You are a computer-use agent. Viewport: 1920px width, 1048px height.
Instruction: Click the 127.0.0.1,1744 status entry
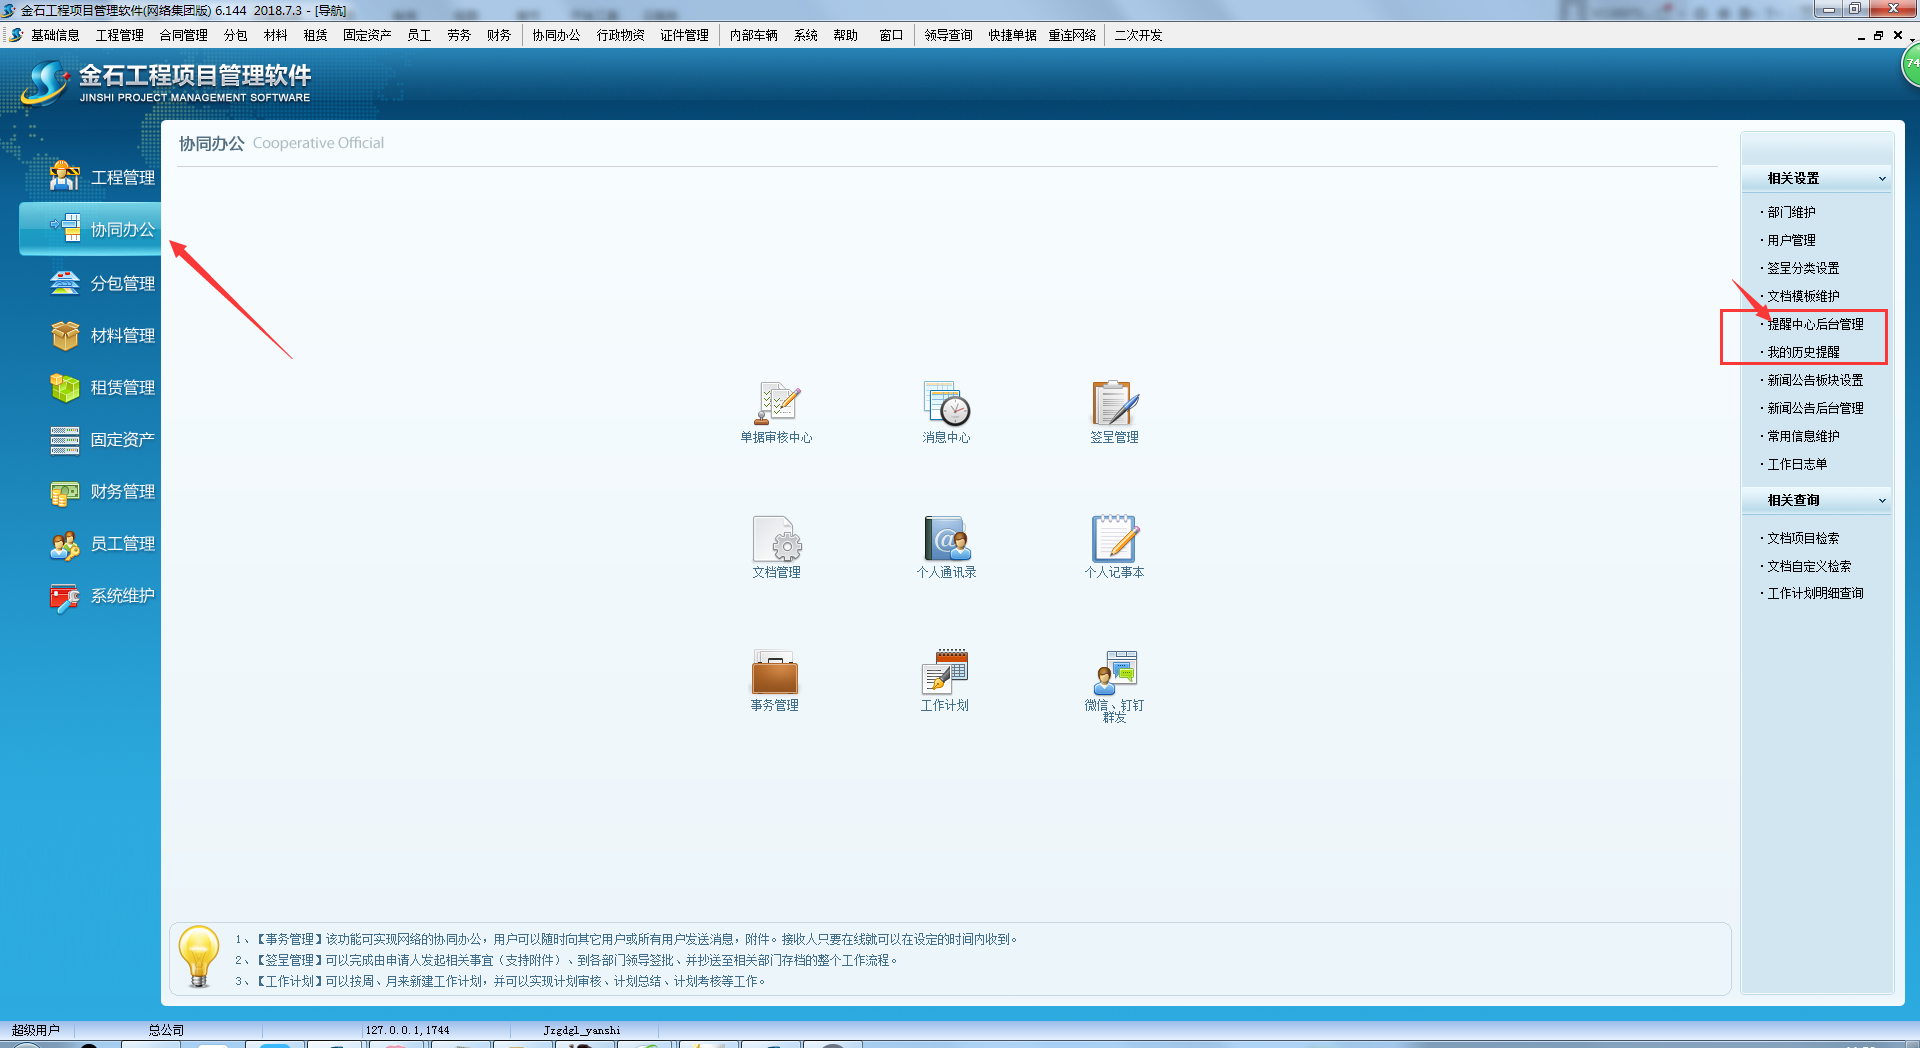pos(407,1030)
